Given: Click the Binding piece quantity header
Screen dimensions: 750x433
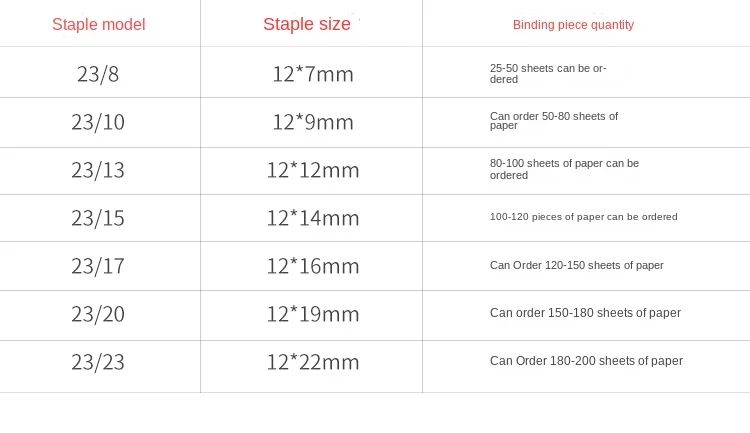Looking at the screenshot, I should coord(573,25).
